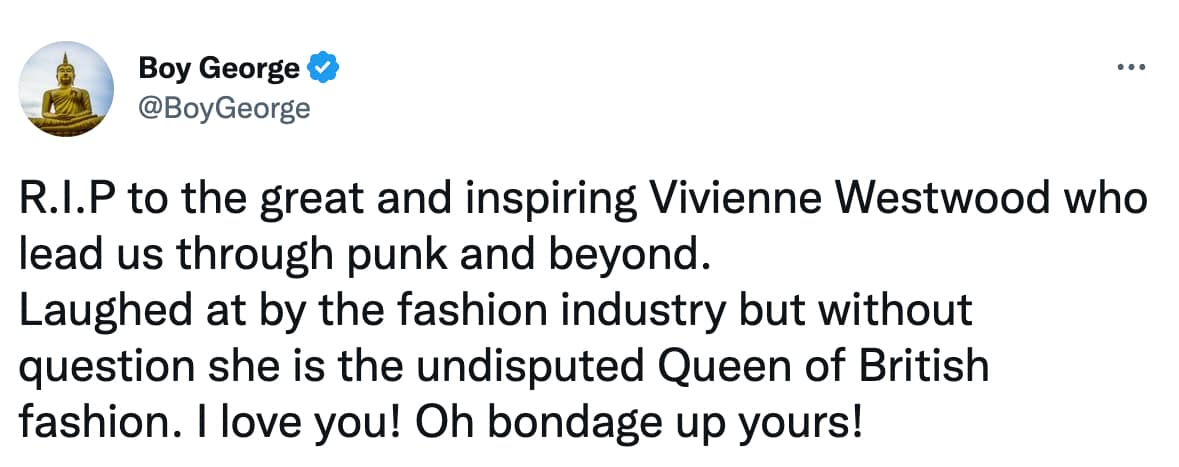The height and width of the screenshot is (467, 1179).
Task: Click the word "who" ending the first line
Action: click(1106, 200)
